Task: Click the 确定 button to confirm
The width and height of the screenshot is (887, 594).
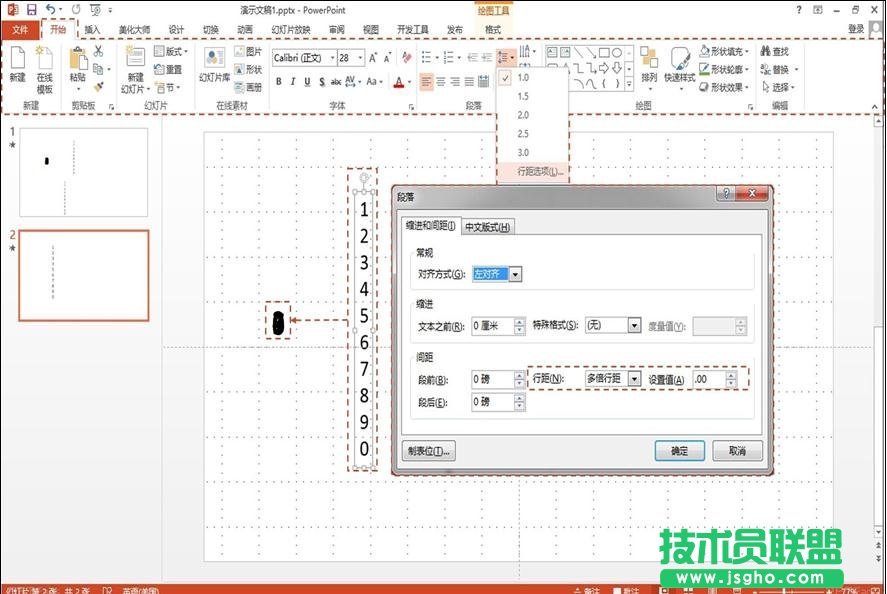Action: [x=682, y=449]
